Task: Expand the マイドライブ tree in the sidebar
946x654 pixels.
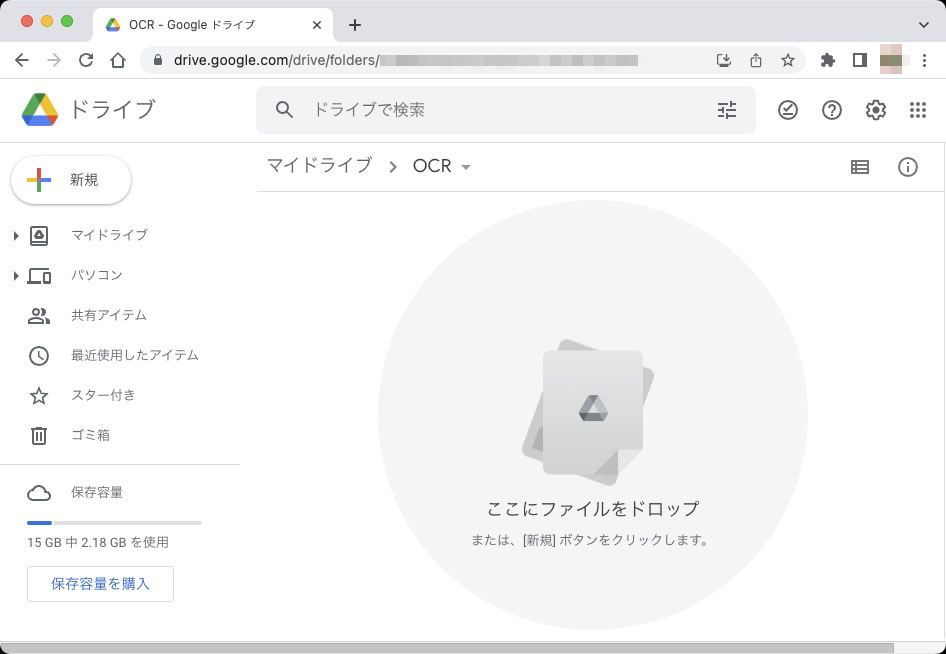Action: 14,235
